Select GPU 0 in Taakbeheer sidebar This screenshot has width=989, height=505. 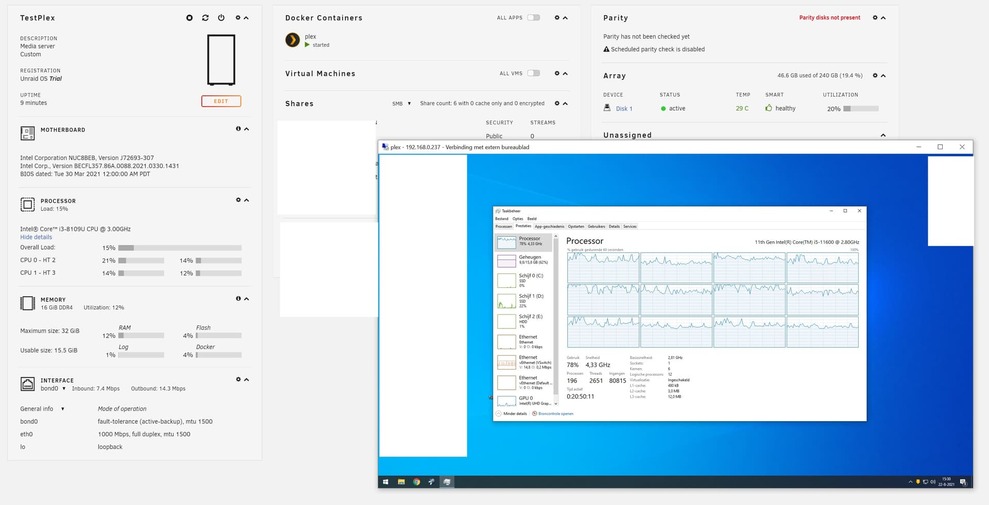(x=524, y=400)
